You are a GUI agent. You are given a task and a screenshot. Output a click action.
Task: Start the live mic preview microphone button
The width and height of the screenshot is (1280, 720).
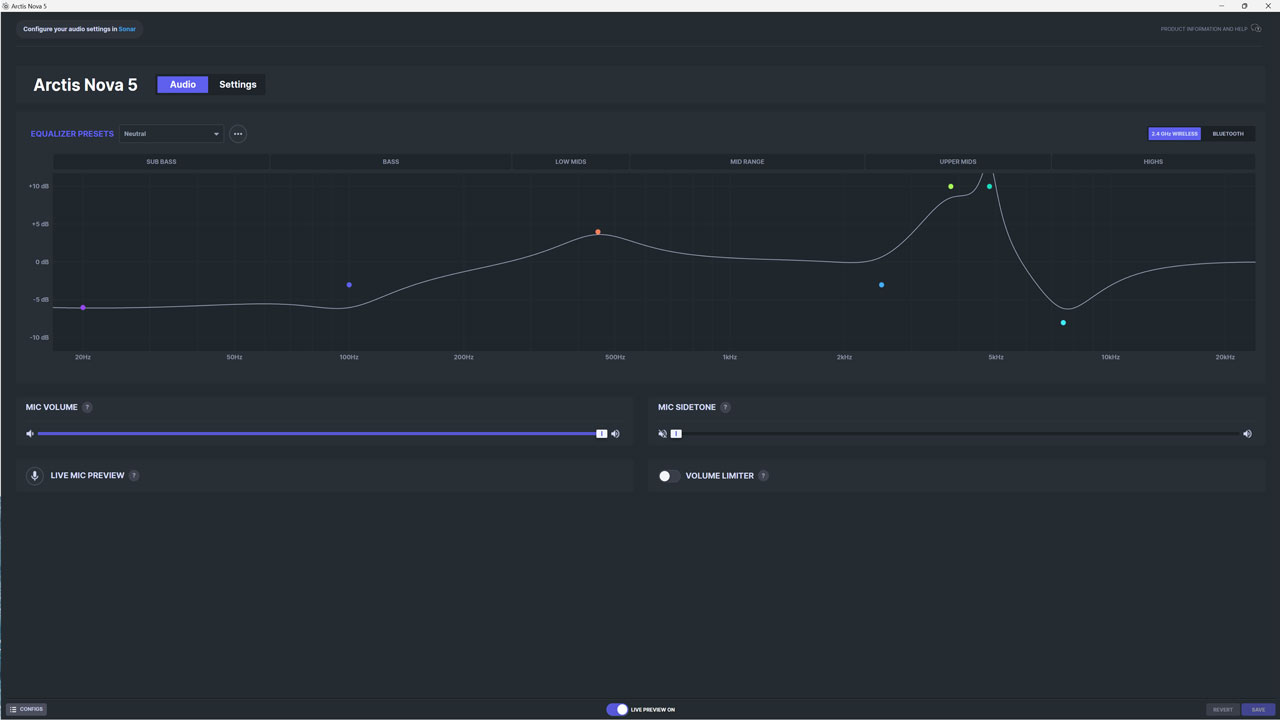[35, 476]
